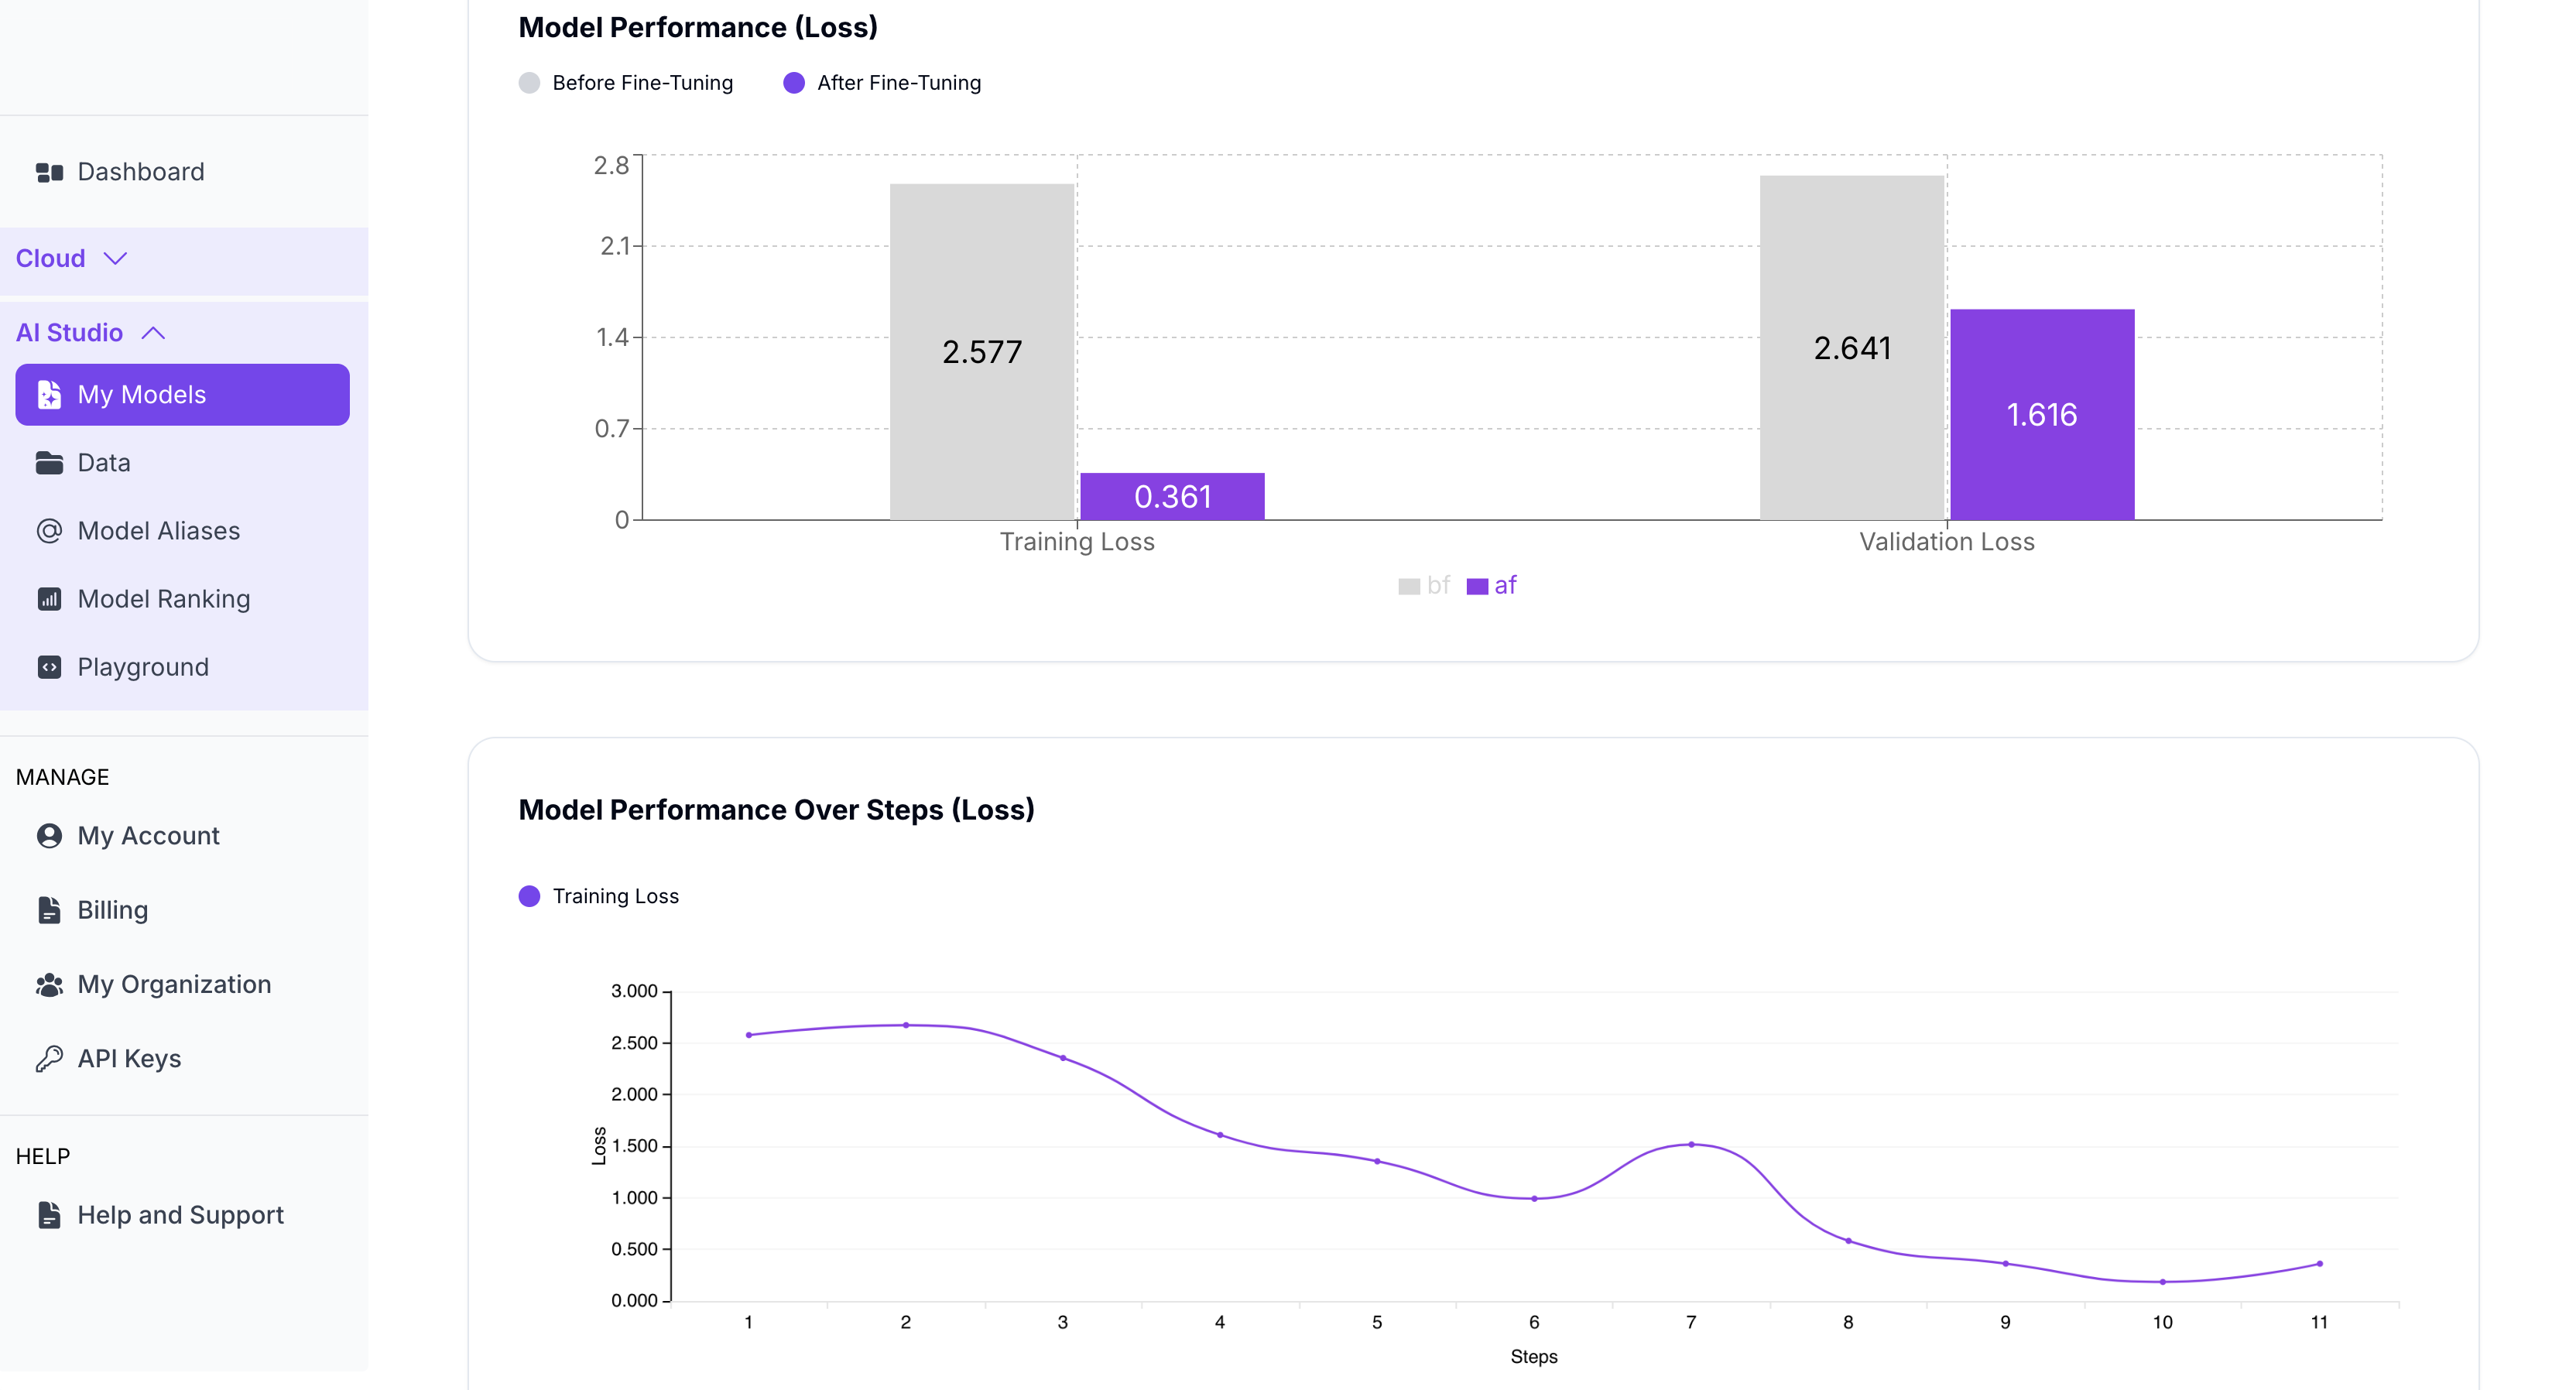Toggle the 'af' series in bar chart legend
Screen dimensions: 2576x1390
[x=1492, y=586]
